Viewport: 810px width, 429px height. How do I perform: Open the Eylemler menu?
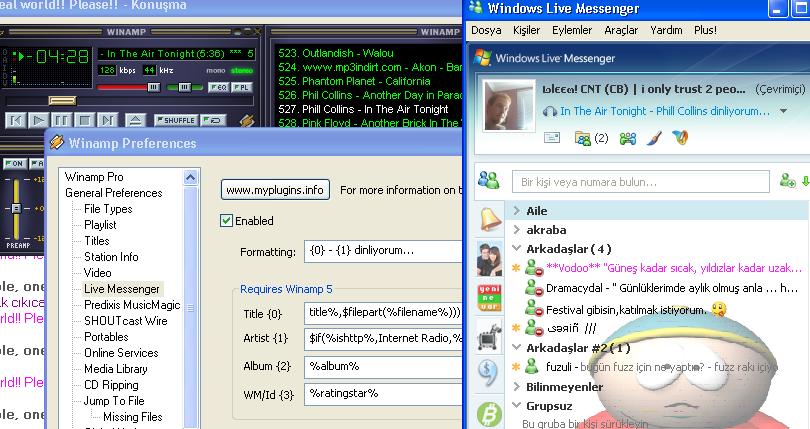click(x=572, y=30)
